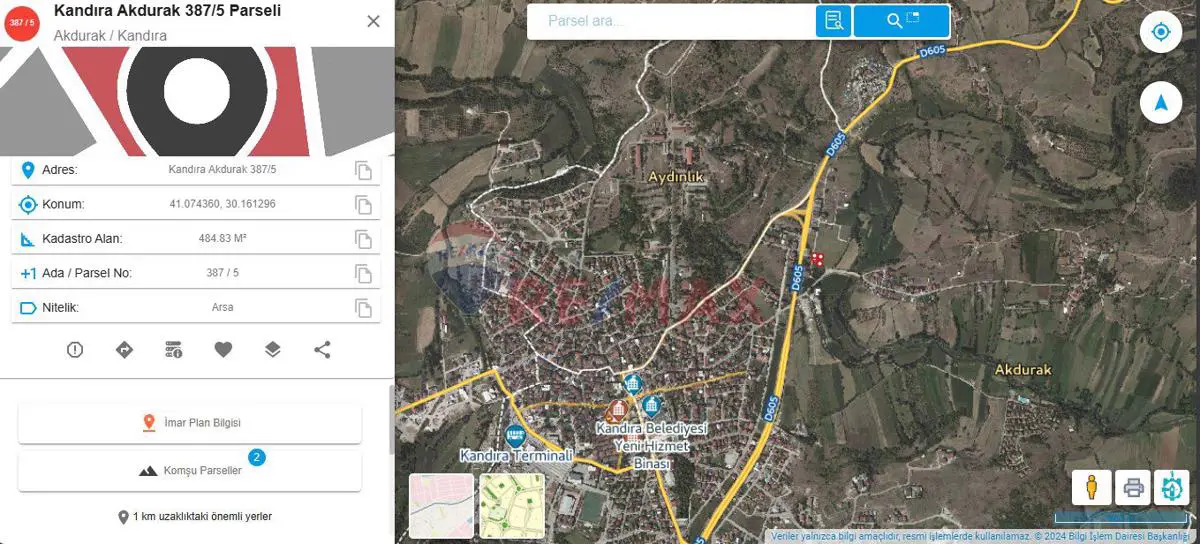Share the parcel using the share icon
Screen dimensions: 1200x544
click(x=322, y=349)
